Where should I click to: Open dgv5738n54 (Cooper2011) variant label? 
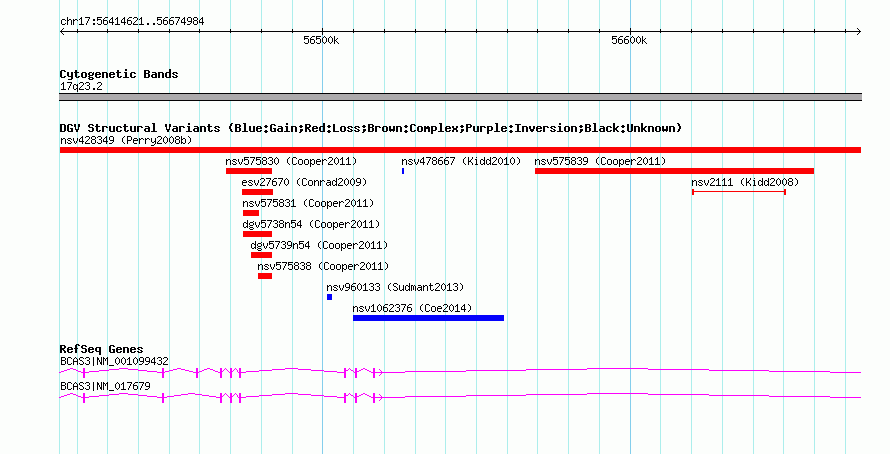[311, 224]
